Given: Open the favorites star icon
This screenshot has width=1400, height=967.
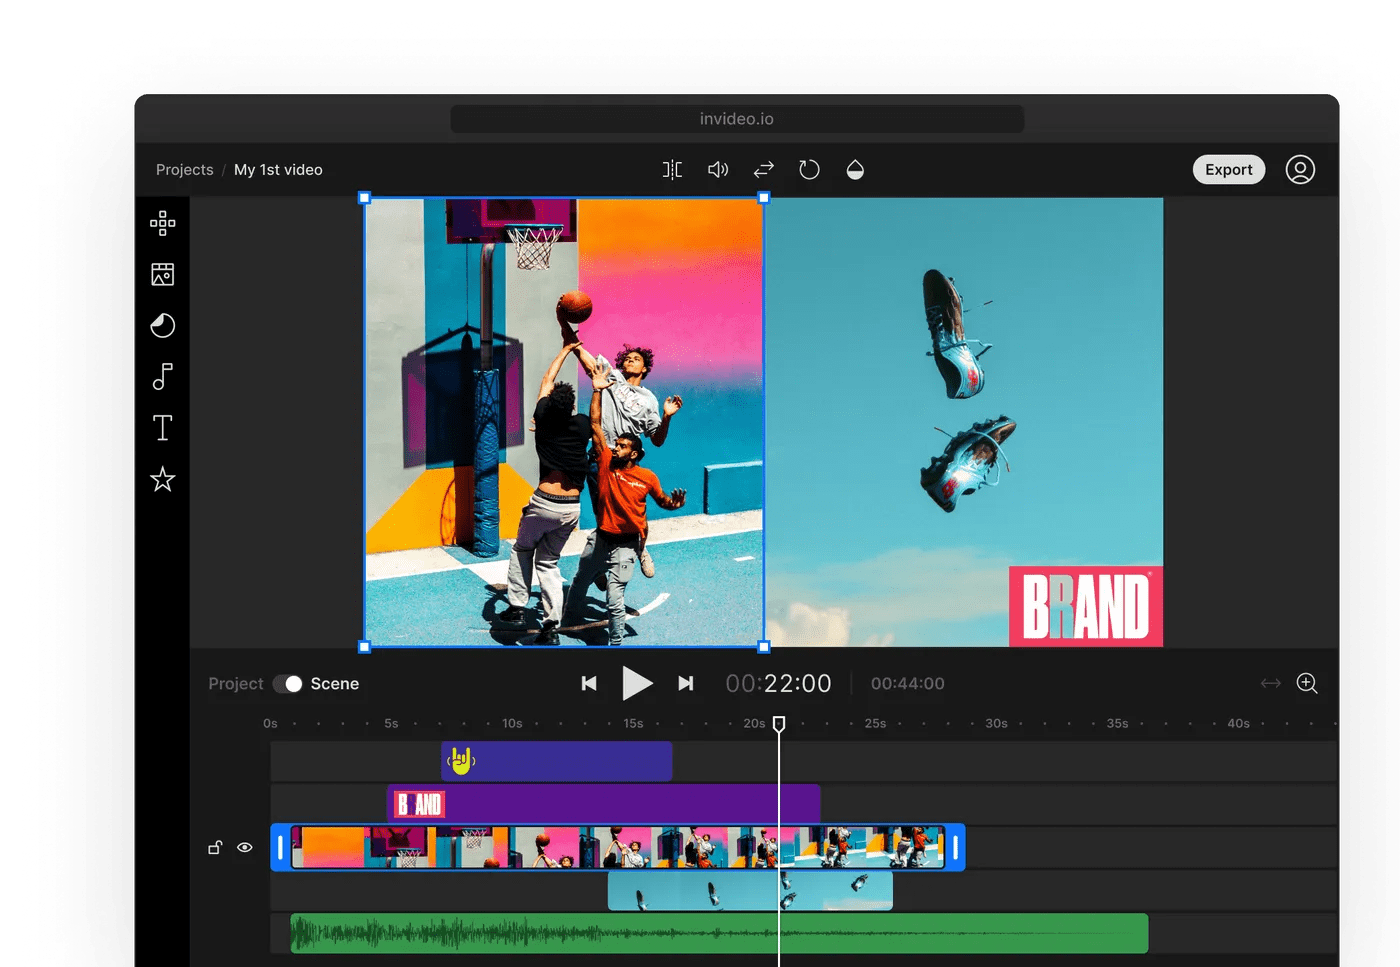Looking at the screenshot, I should [163, 479].
